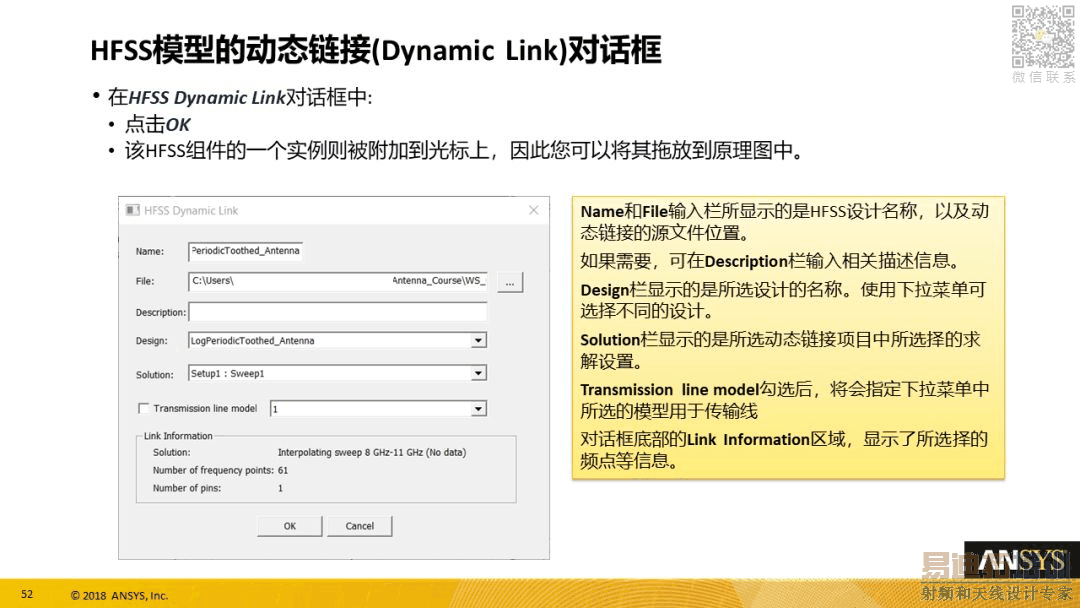Open file browse button with ellipsis
Screen dimensions: 1080x608
coord(510,282)
